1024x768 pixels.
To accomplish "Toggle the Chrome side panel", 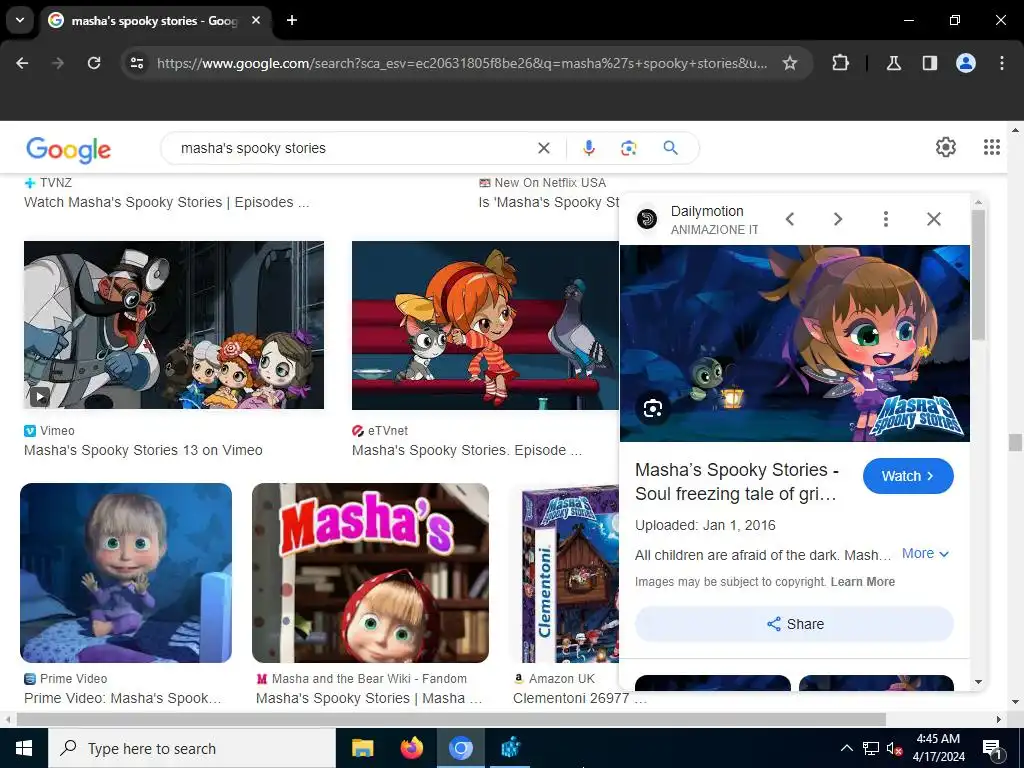I will [929, 63].
